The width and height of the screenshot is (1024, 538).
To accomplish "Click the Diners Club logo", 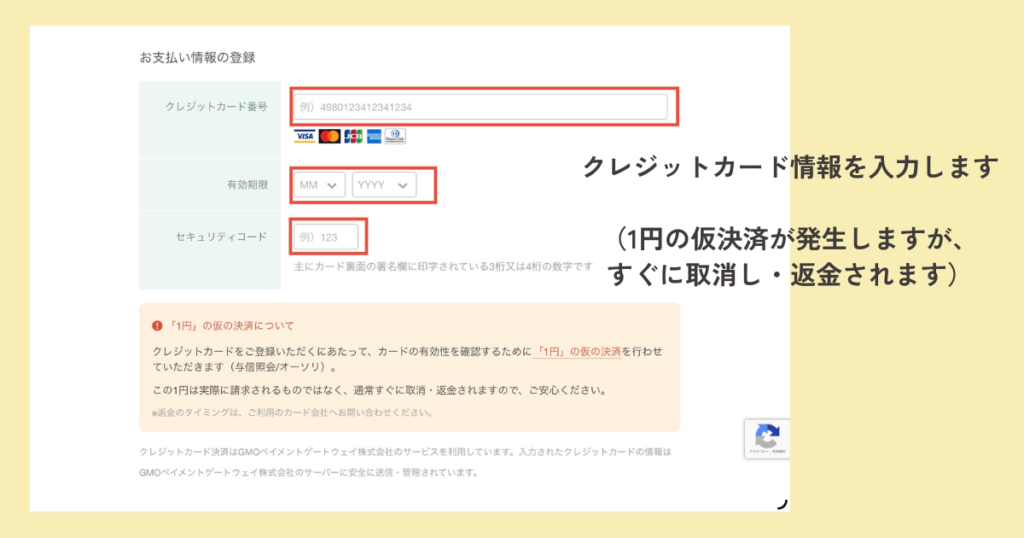I will [x=396, y=136].
